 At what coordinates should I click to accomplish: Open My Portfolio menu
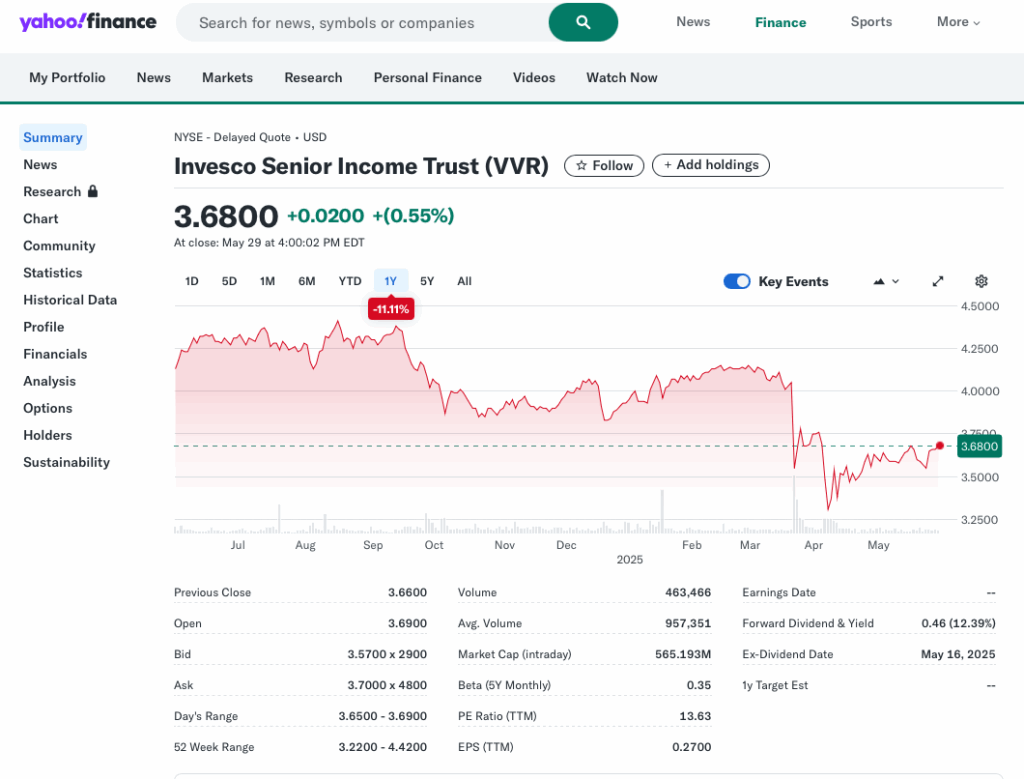tap(67, 78)
